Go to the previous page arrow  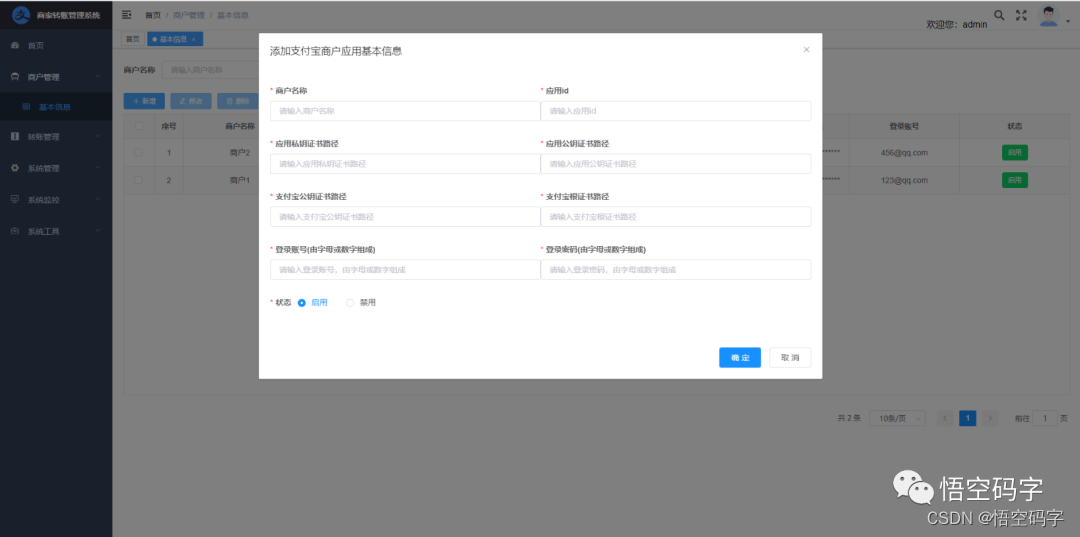(946, 418)
